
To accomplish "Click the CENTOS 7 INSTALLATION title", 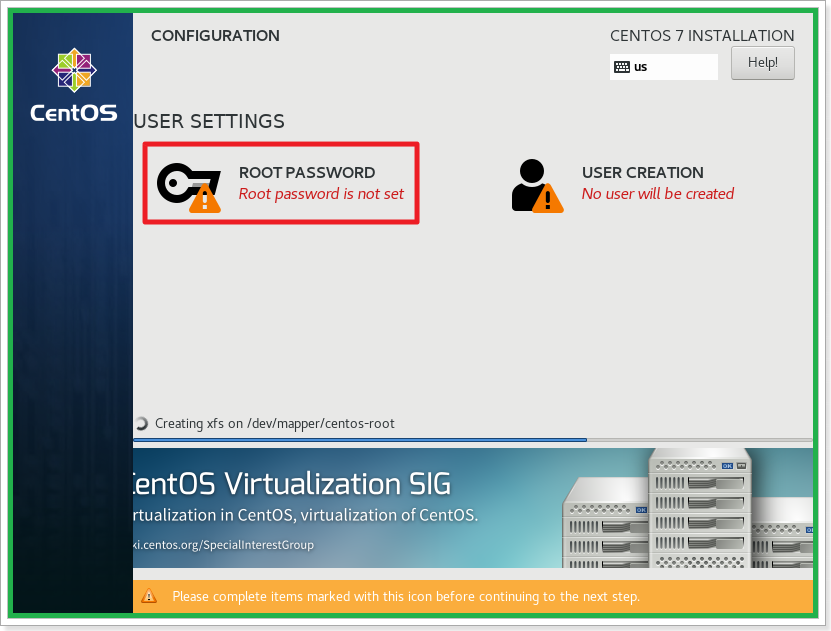I will (702, 36).
